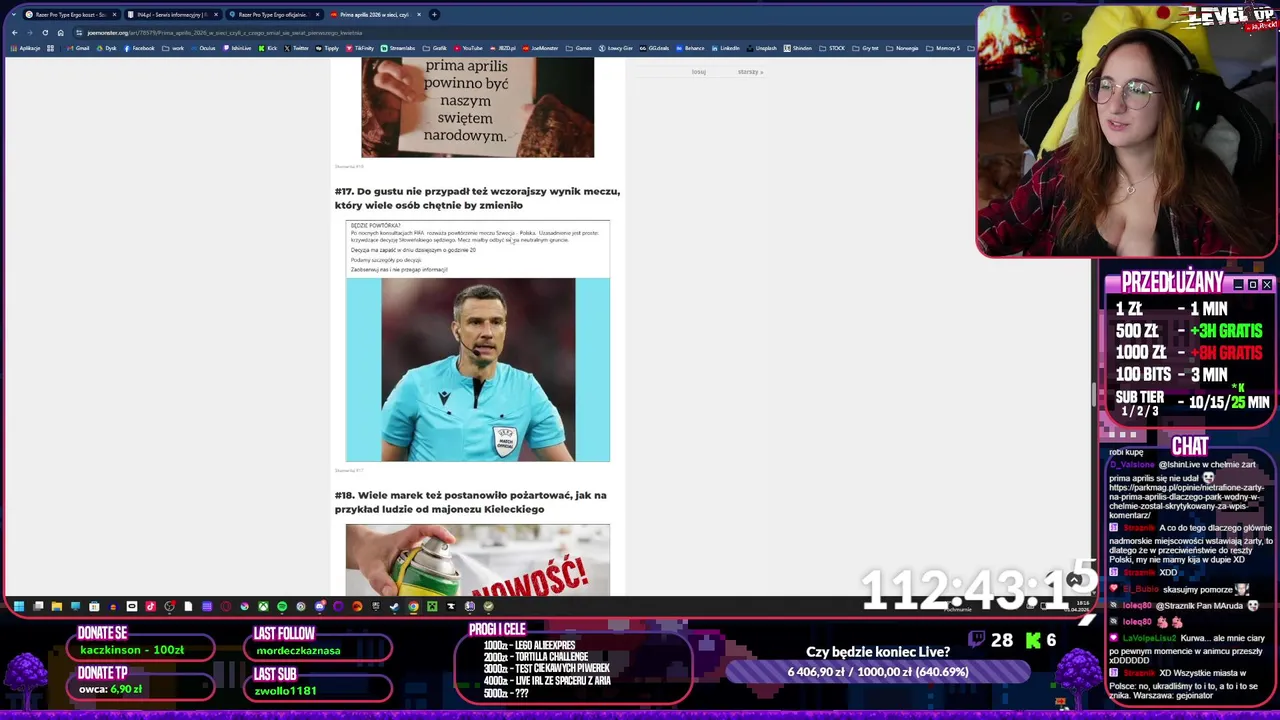Click the 'losuj' link
Image resolution: width=1280 pixels, height=720 pixels.
(698, 72)
